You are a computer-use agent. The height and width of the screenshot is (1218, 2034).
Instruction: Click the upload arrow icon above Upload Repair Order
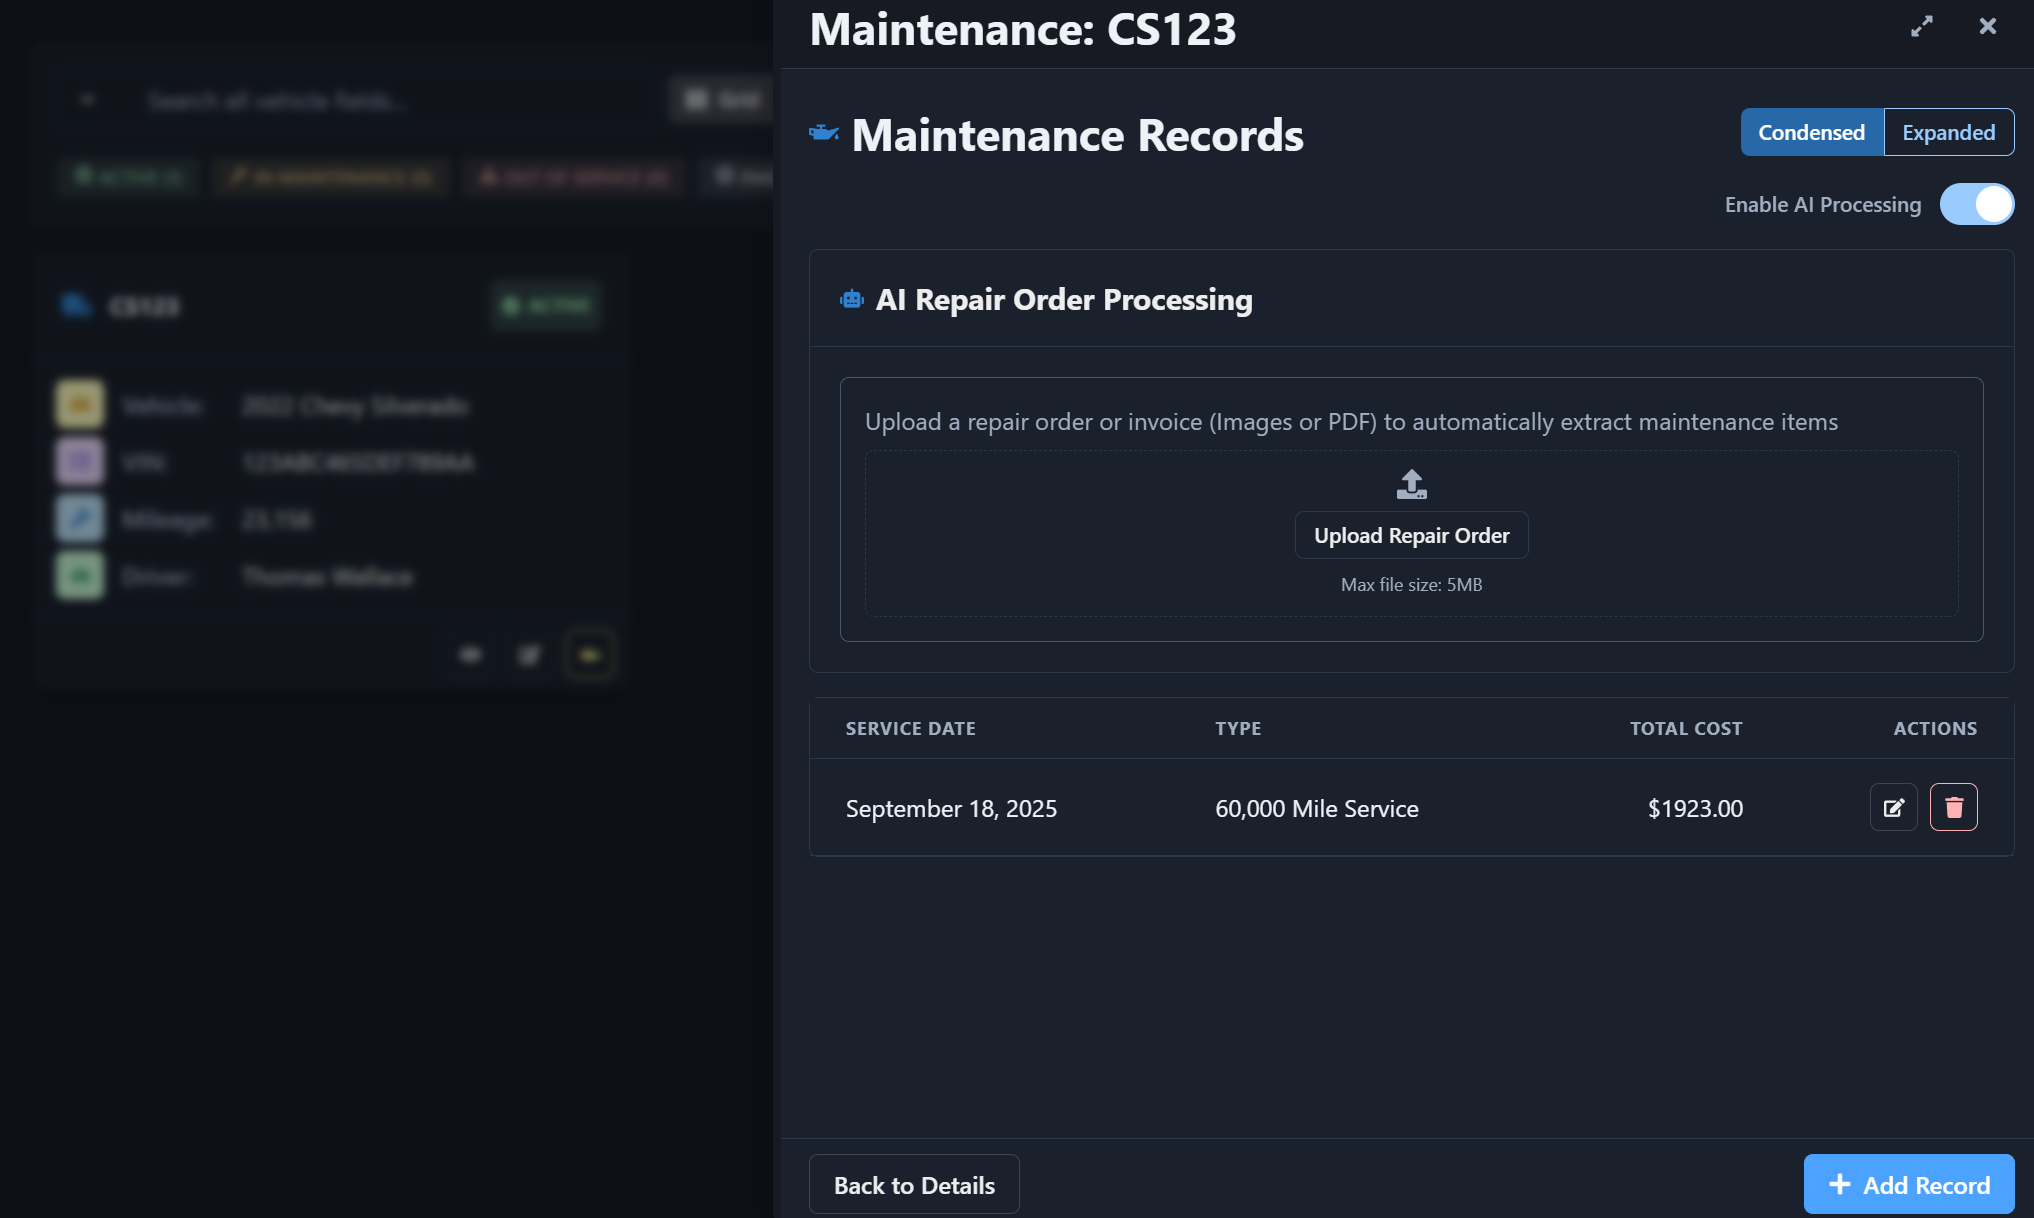(x=1411, y=484)
